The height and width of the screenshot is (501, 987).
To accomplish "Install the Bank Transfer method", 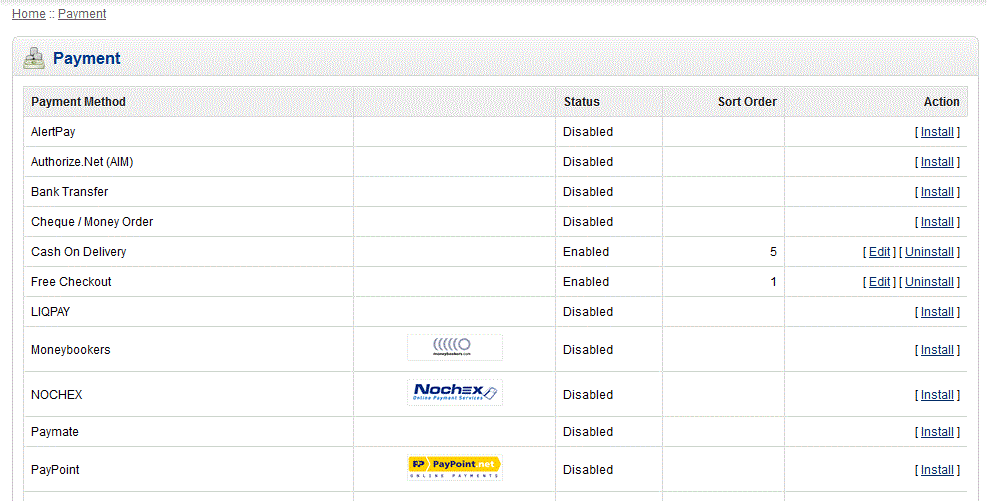I will [x=937, y=192].
